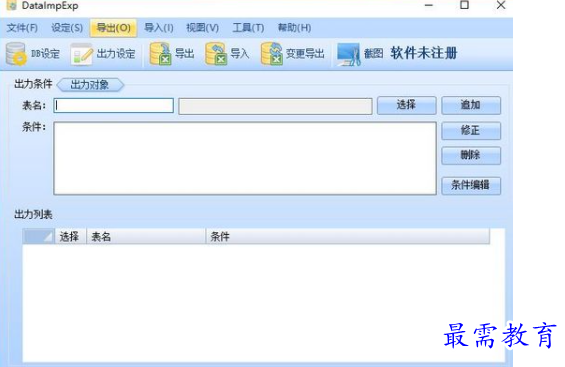Click the 条件 column header in list
Viewport: 565px width, 367px height.
click(x=347, y=237)
